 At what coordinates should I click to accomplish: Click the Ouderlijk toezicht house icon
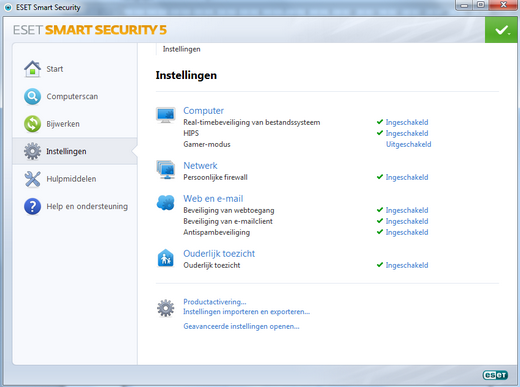pyautogui.click(x=166, y=258)
